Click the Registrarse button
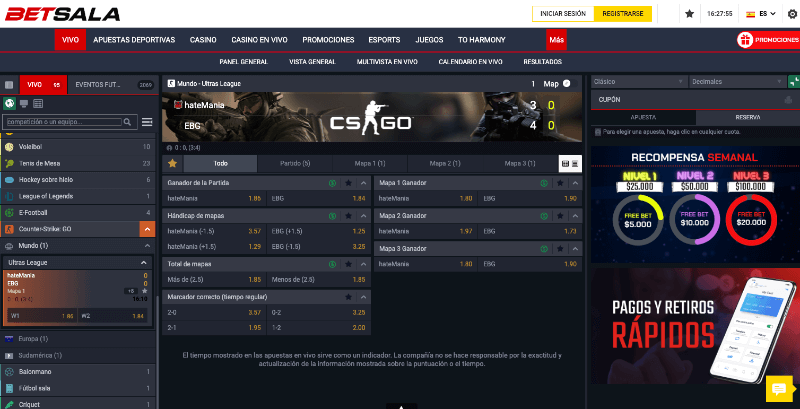The height and width of the screenshot is (409, 800). click(x=623, y=14)
